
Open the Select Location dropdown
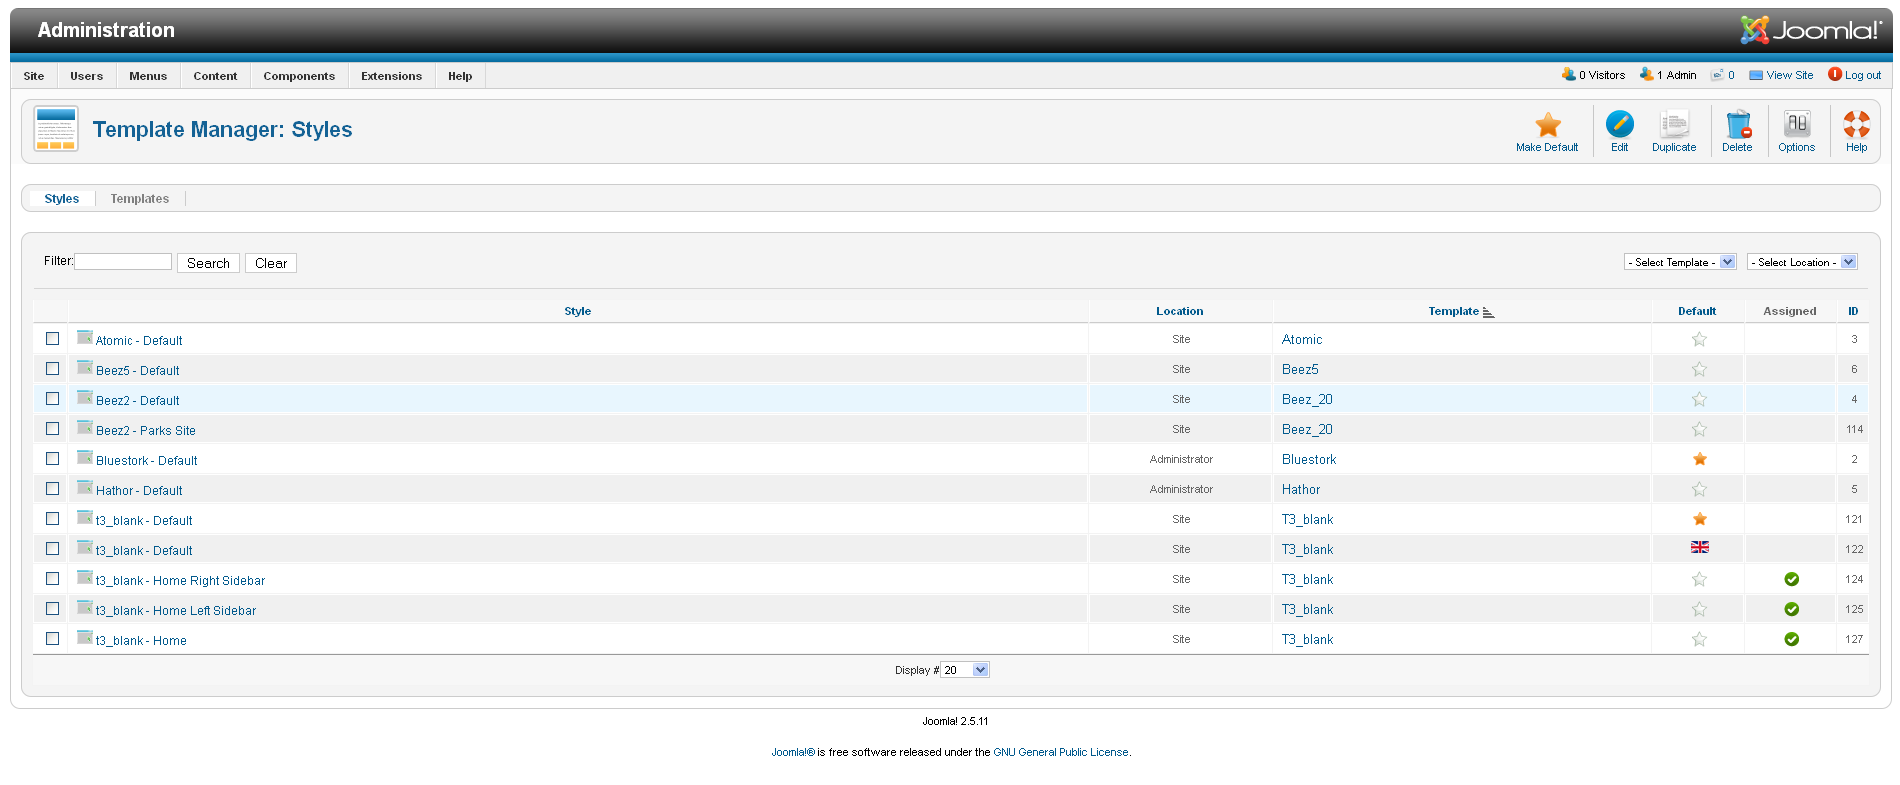click(1801, 262)
